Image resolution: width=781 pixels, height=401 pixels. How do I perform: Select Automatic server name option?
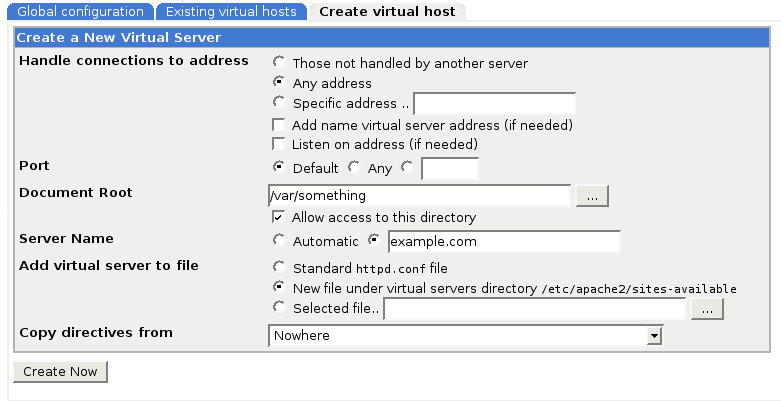[x=279, y=240]
